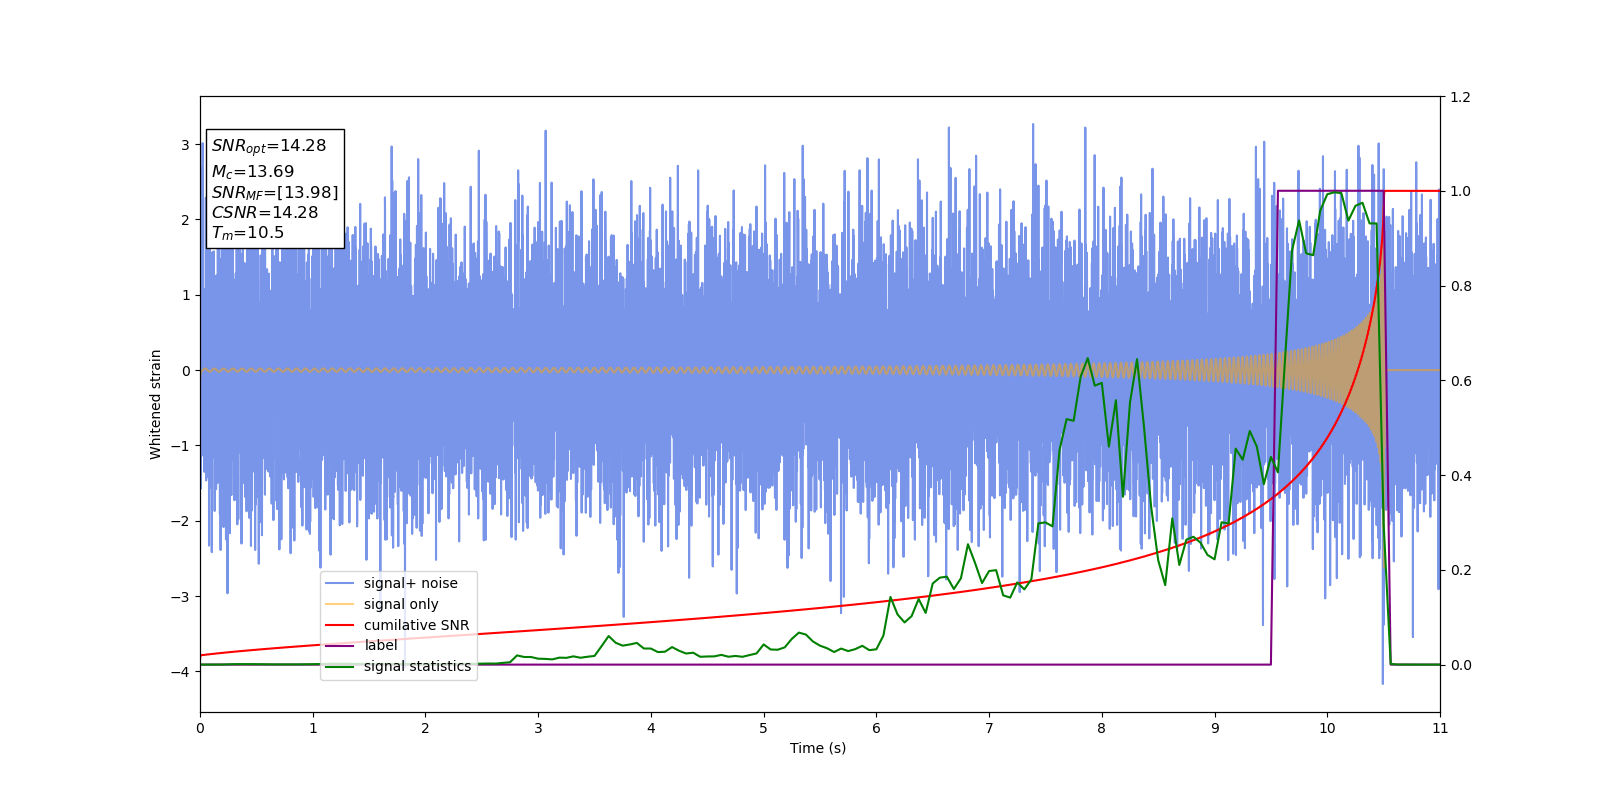Click the x-axis tick label 5

pyautogui.click(x=764, y=728)
